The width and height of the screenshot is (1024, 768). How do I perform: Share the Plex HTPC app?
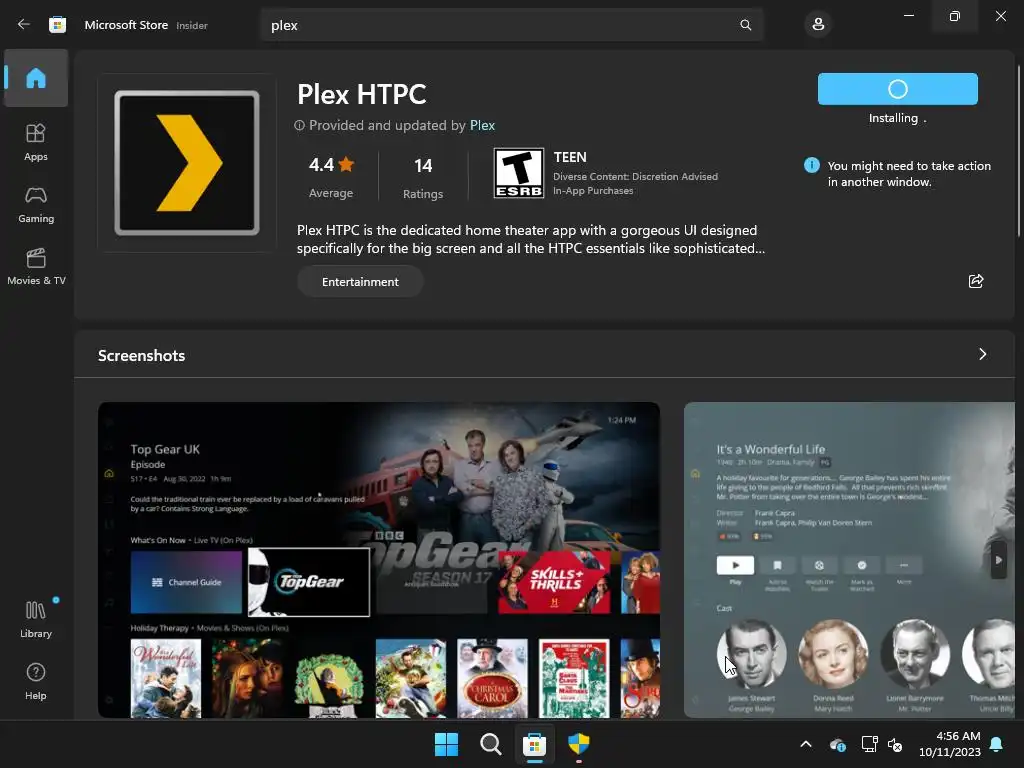976,281
